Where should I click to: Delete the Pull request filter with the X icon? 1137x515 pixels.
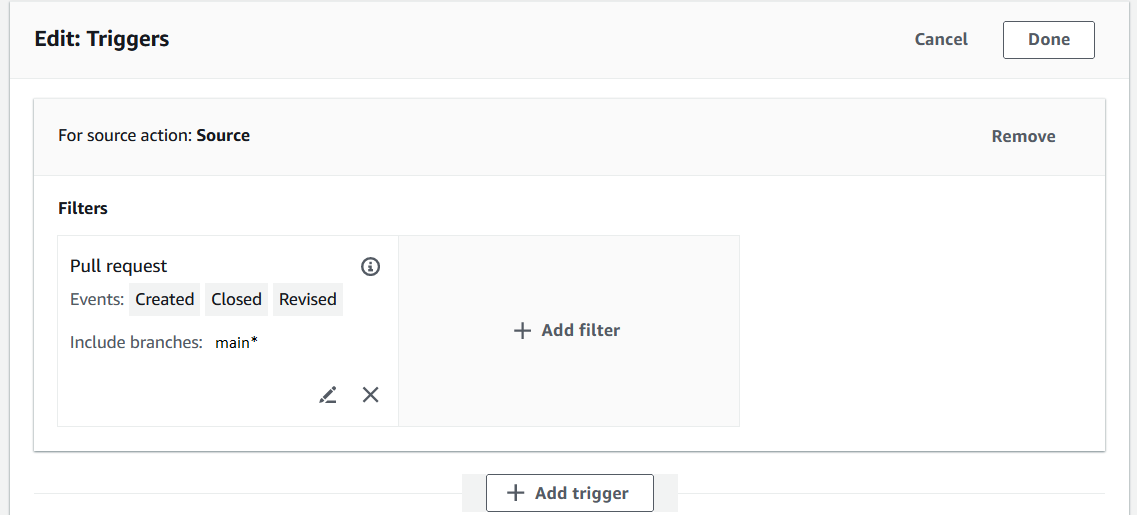point(370,395)
